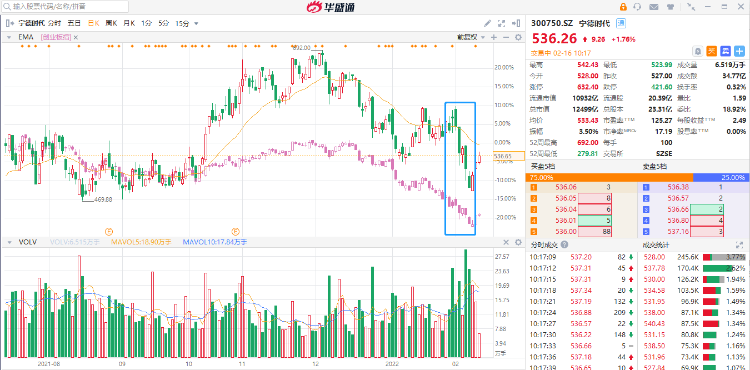Click the 469.88 low price marker on chart
750x370 pixels.
tap(103, 200)
